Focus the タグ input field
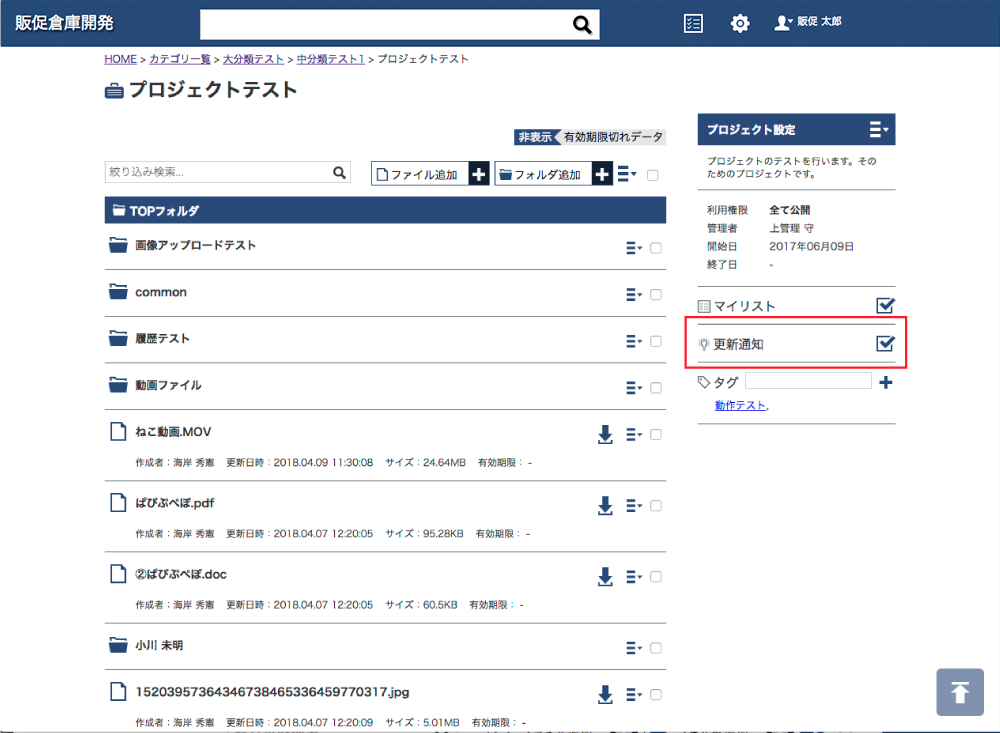 click(x=808, y=381)
